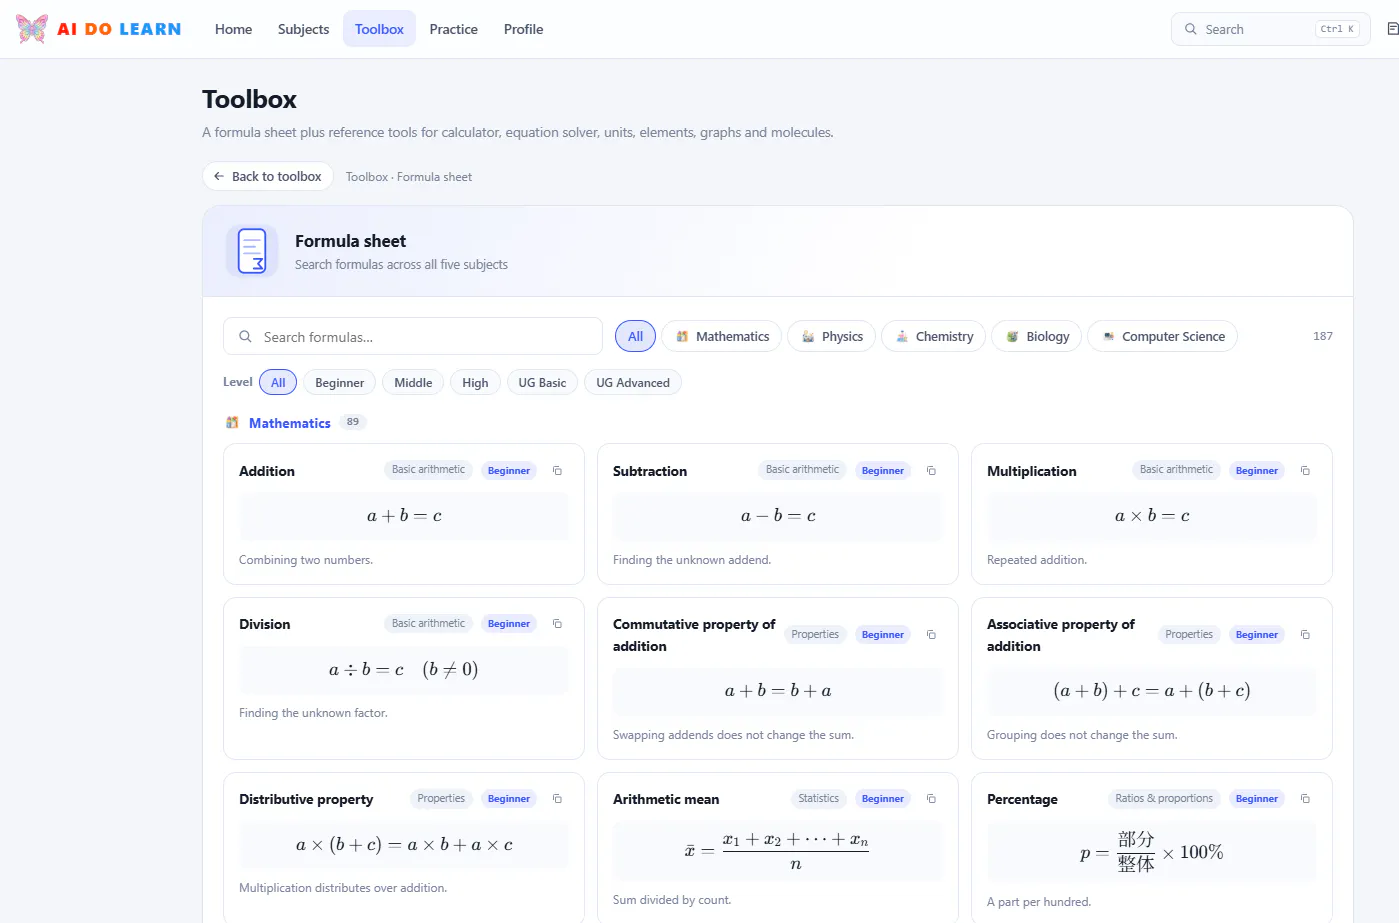Viewport: 1399px width, 923px height.
Task: Click the Formula sheet document icon
Action: (x=252, y=251)
